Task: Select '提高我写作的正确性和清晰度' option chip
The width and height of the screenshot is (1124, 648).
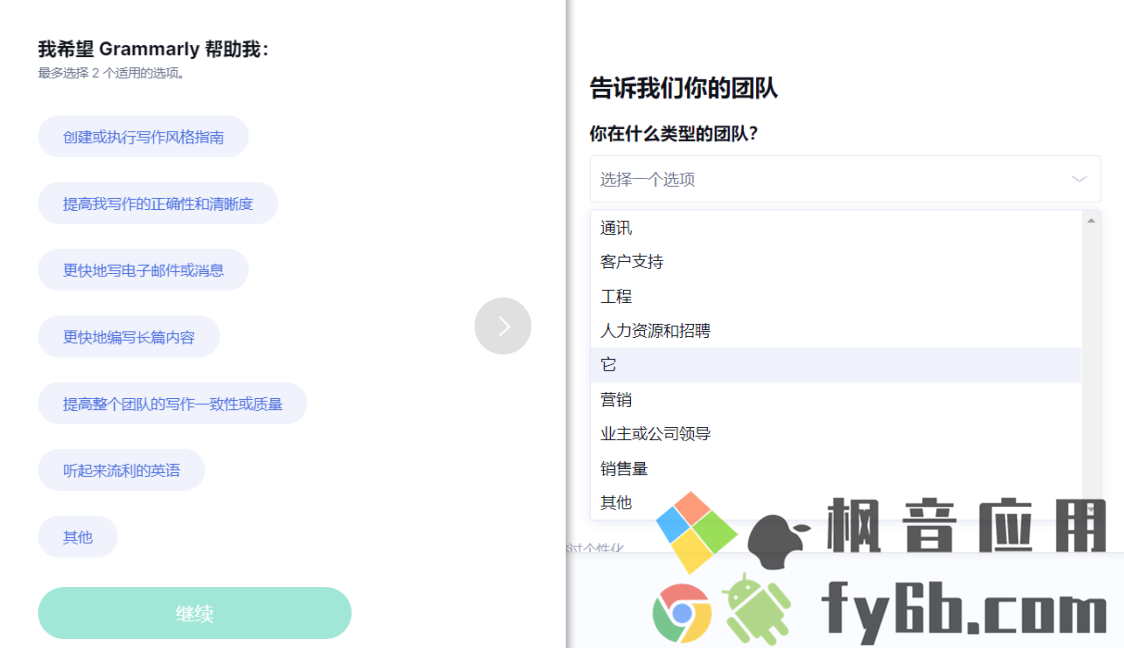Action: tap(158, 204)
